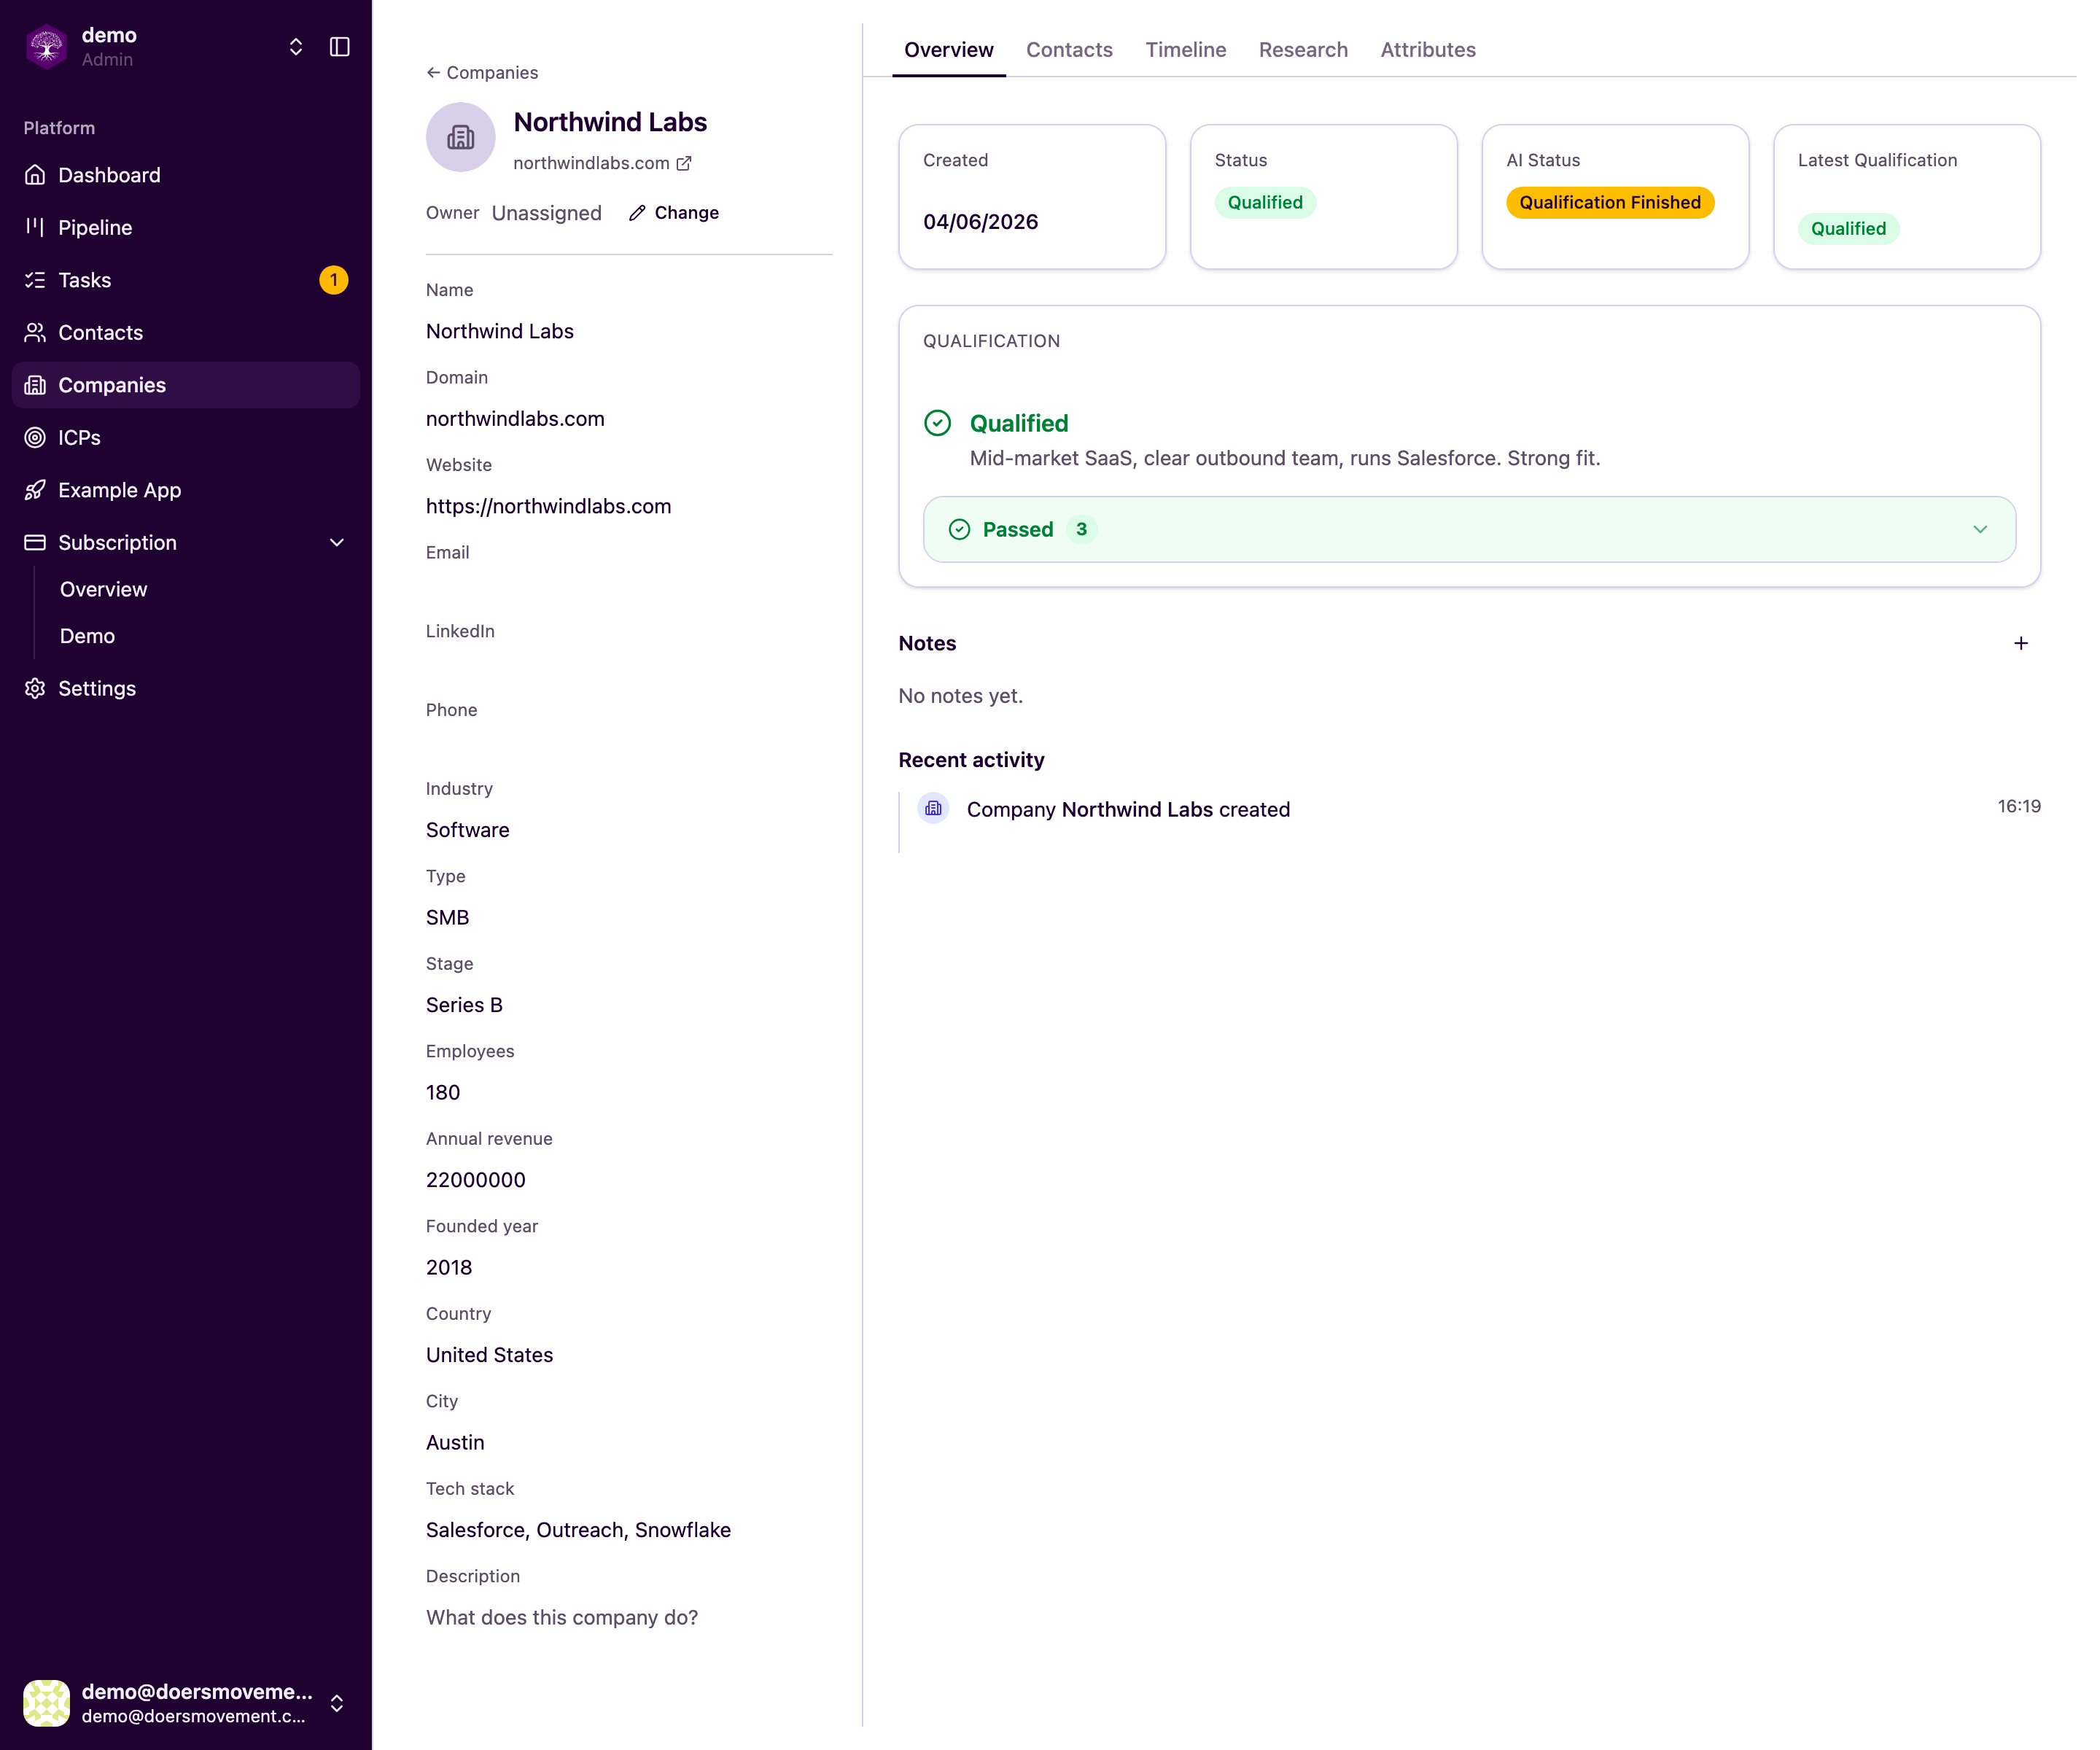Open the Research tab
Image resolution: width=2100 pixels, height=1750 pixels.
[x=1304, y=50]
